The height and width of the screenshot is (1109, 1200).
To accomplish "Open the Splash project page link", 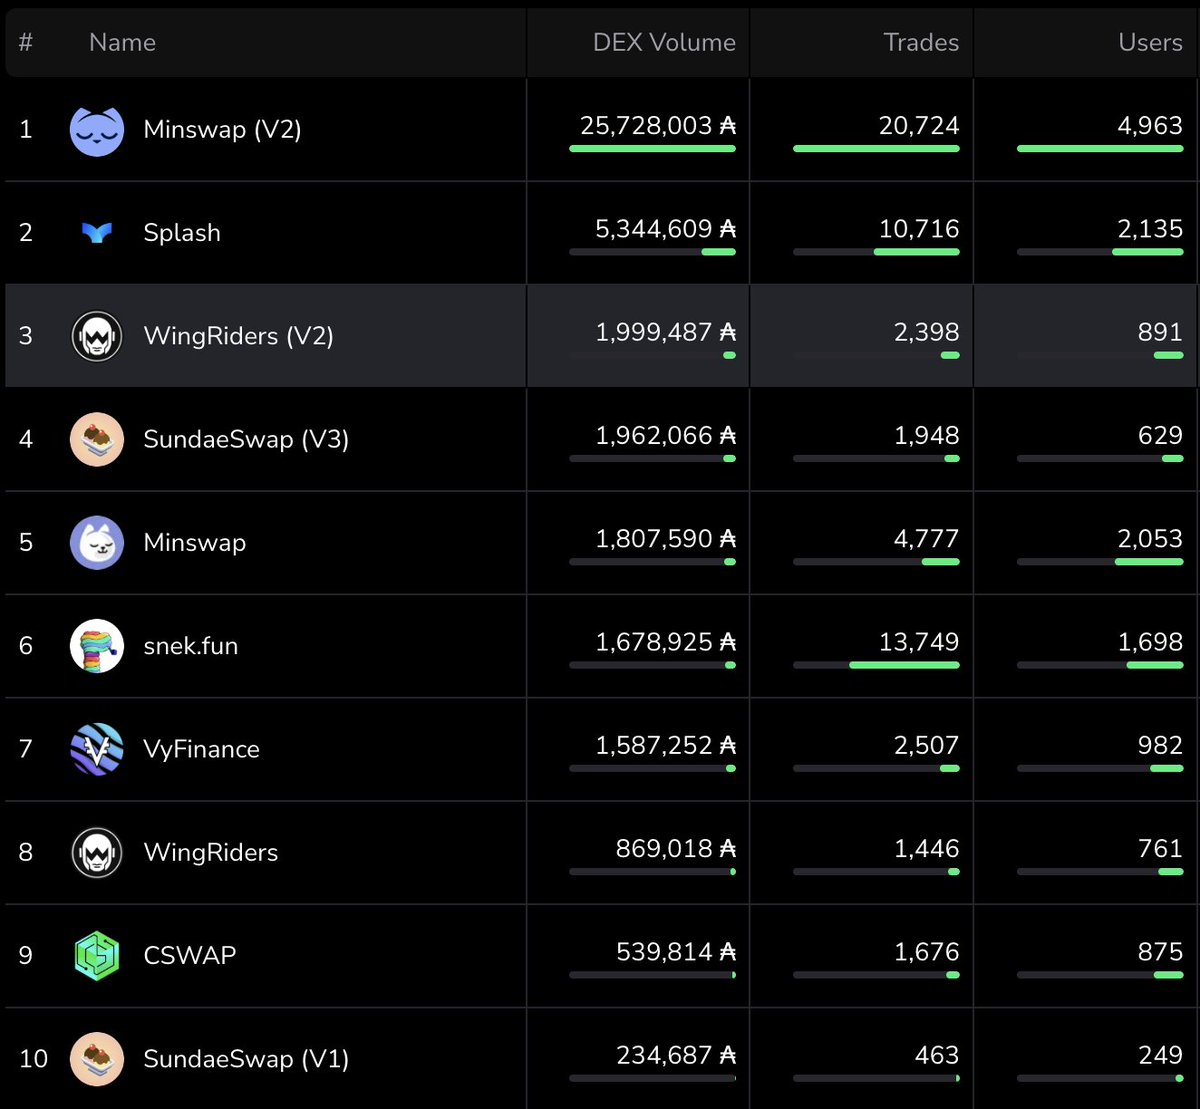I will coord(181,232).
